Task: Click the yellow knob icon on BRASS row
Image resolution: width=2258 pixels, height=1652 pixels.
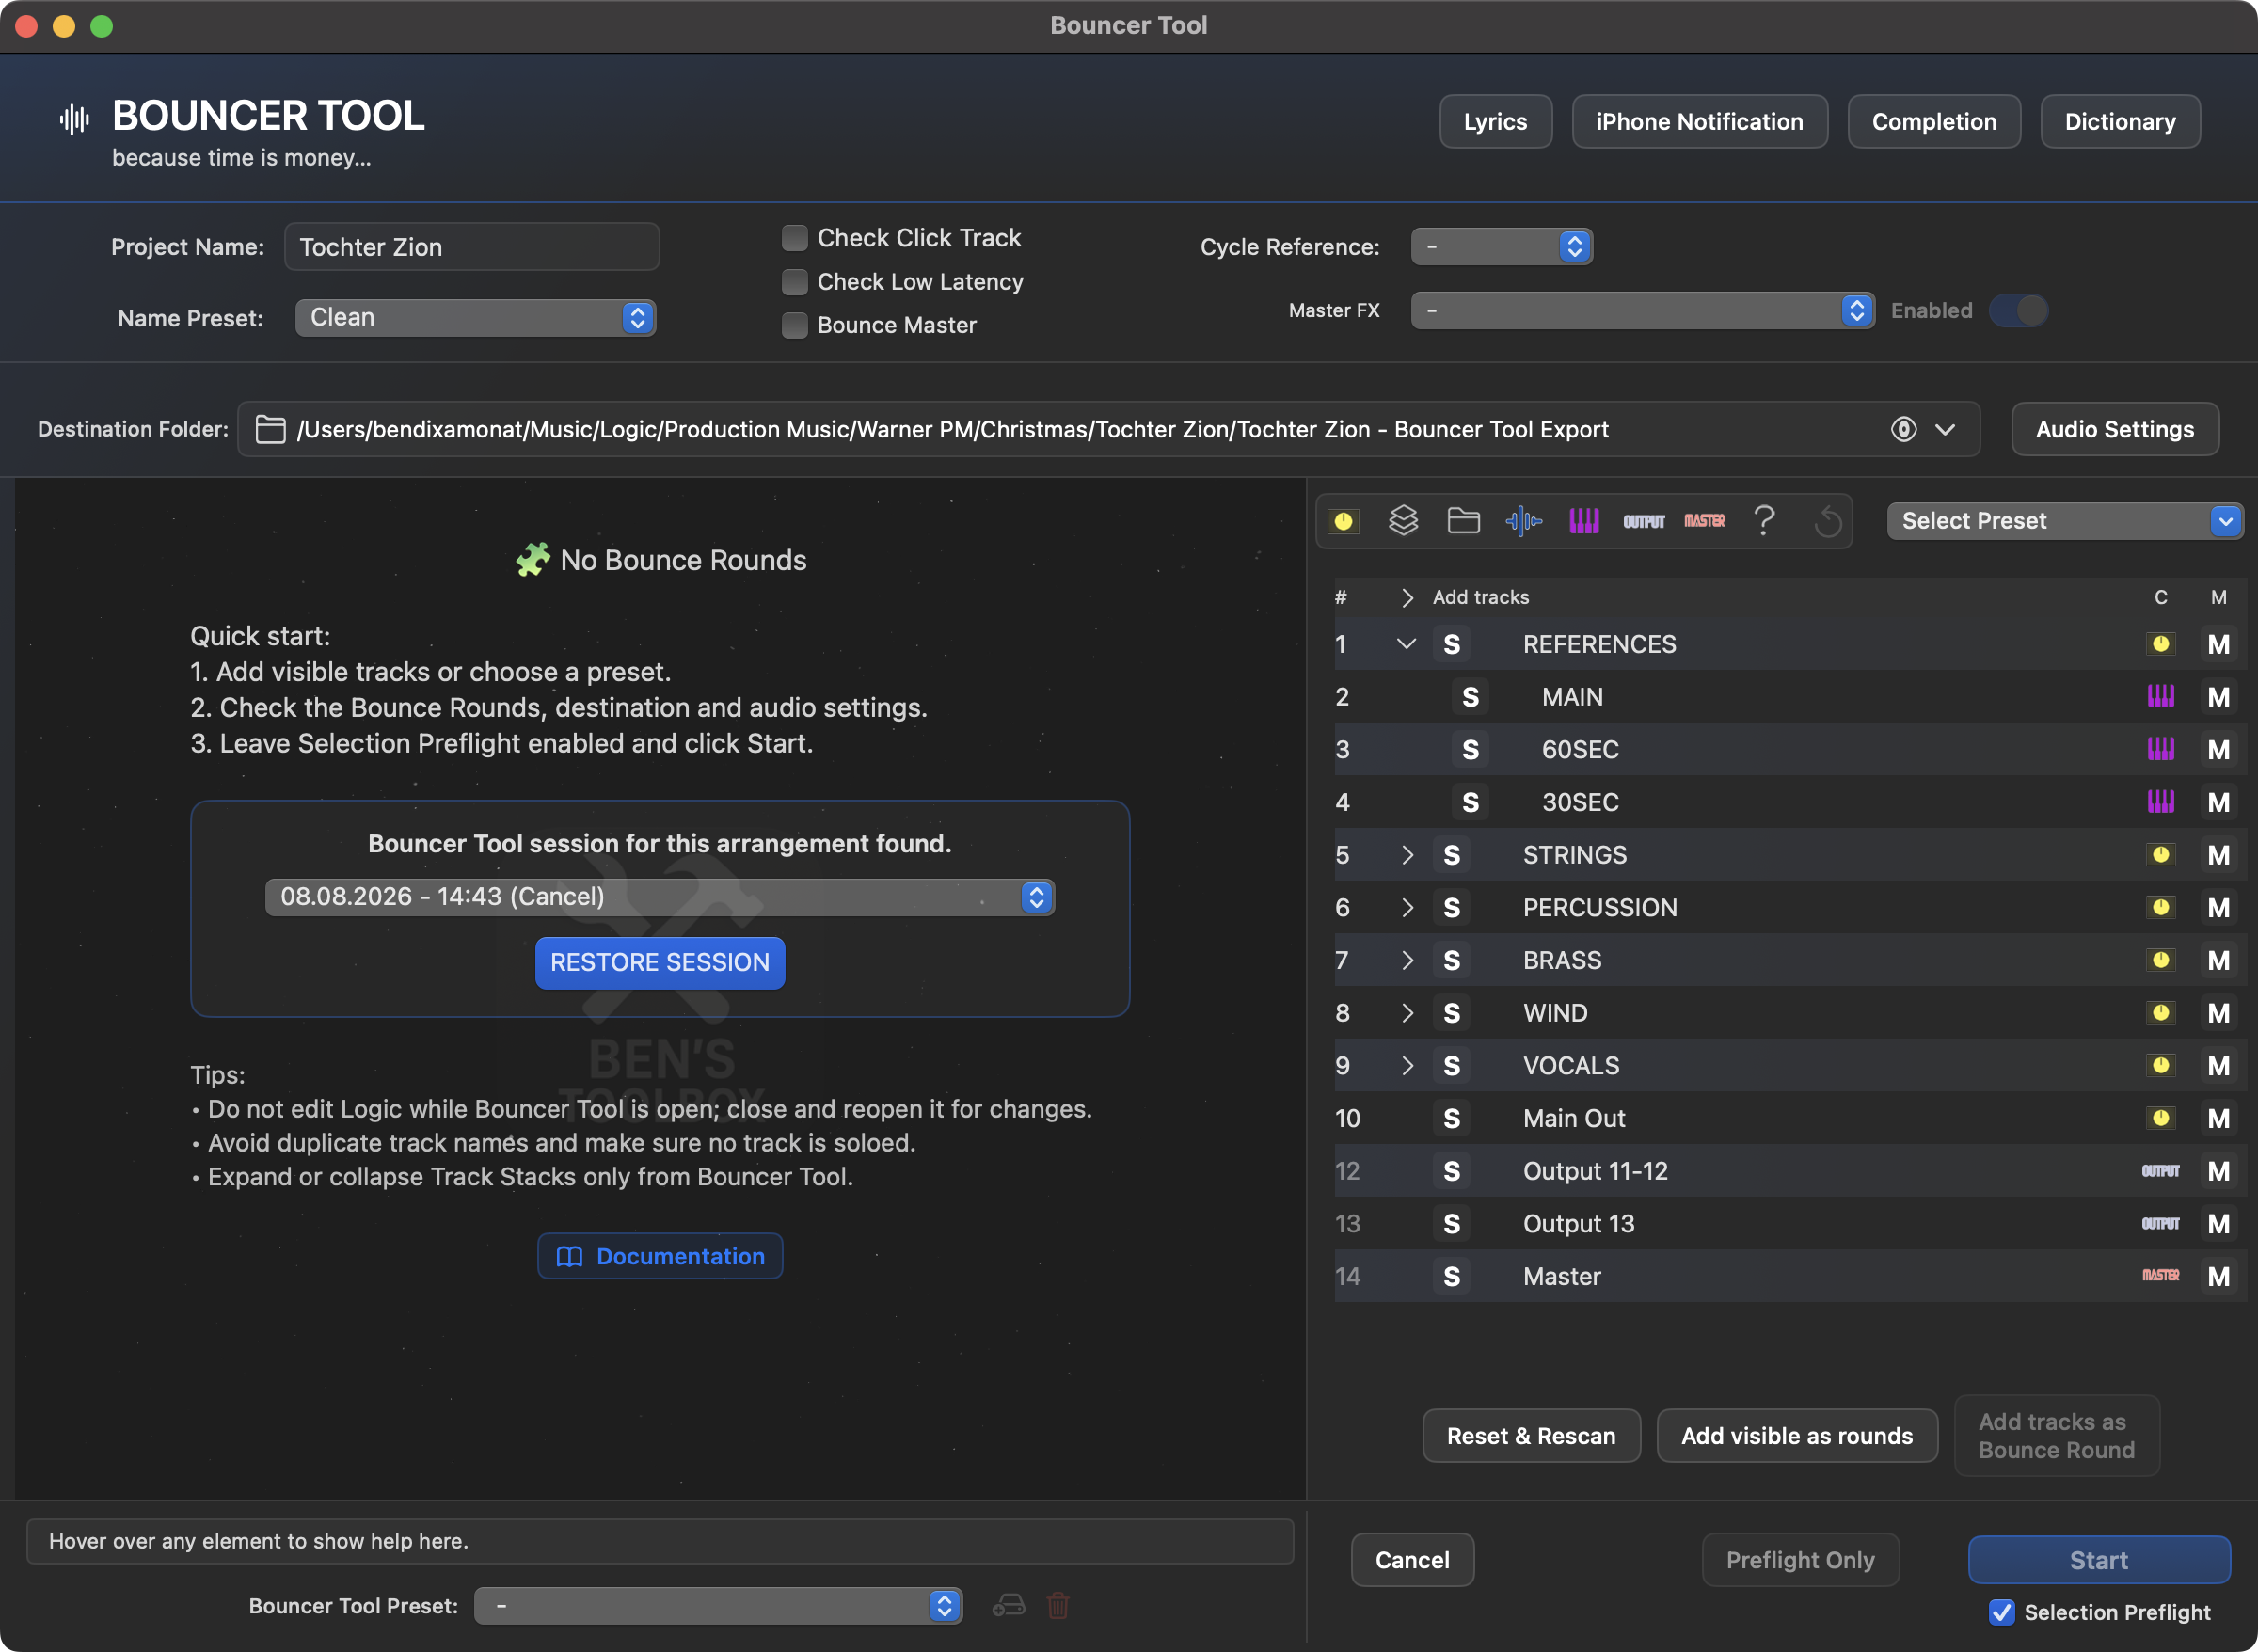Action: [2160, 960]
